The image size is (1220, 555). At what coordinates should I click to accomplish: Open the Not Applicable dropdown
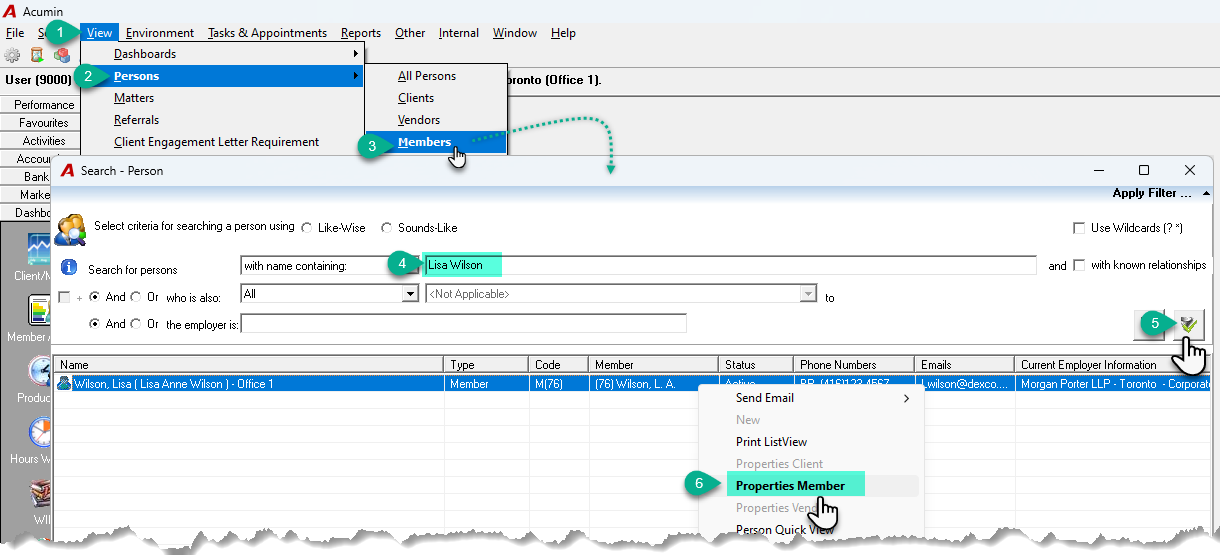coord(808,294)
